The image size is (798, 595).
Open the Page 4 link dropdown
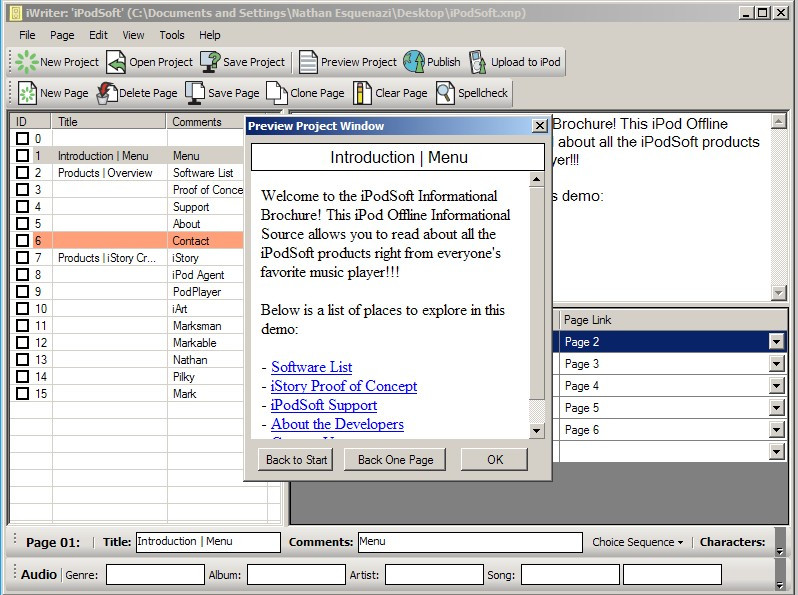[776, 386]
